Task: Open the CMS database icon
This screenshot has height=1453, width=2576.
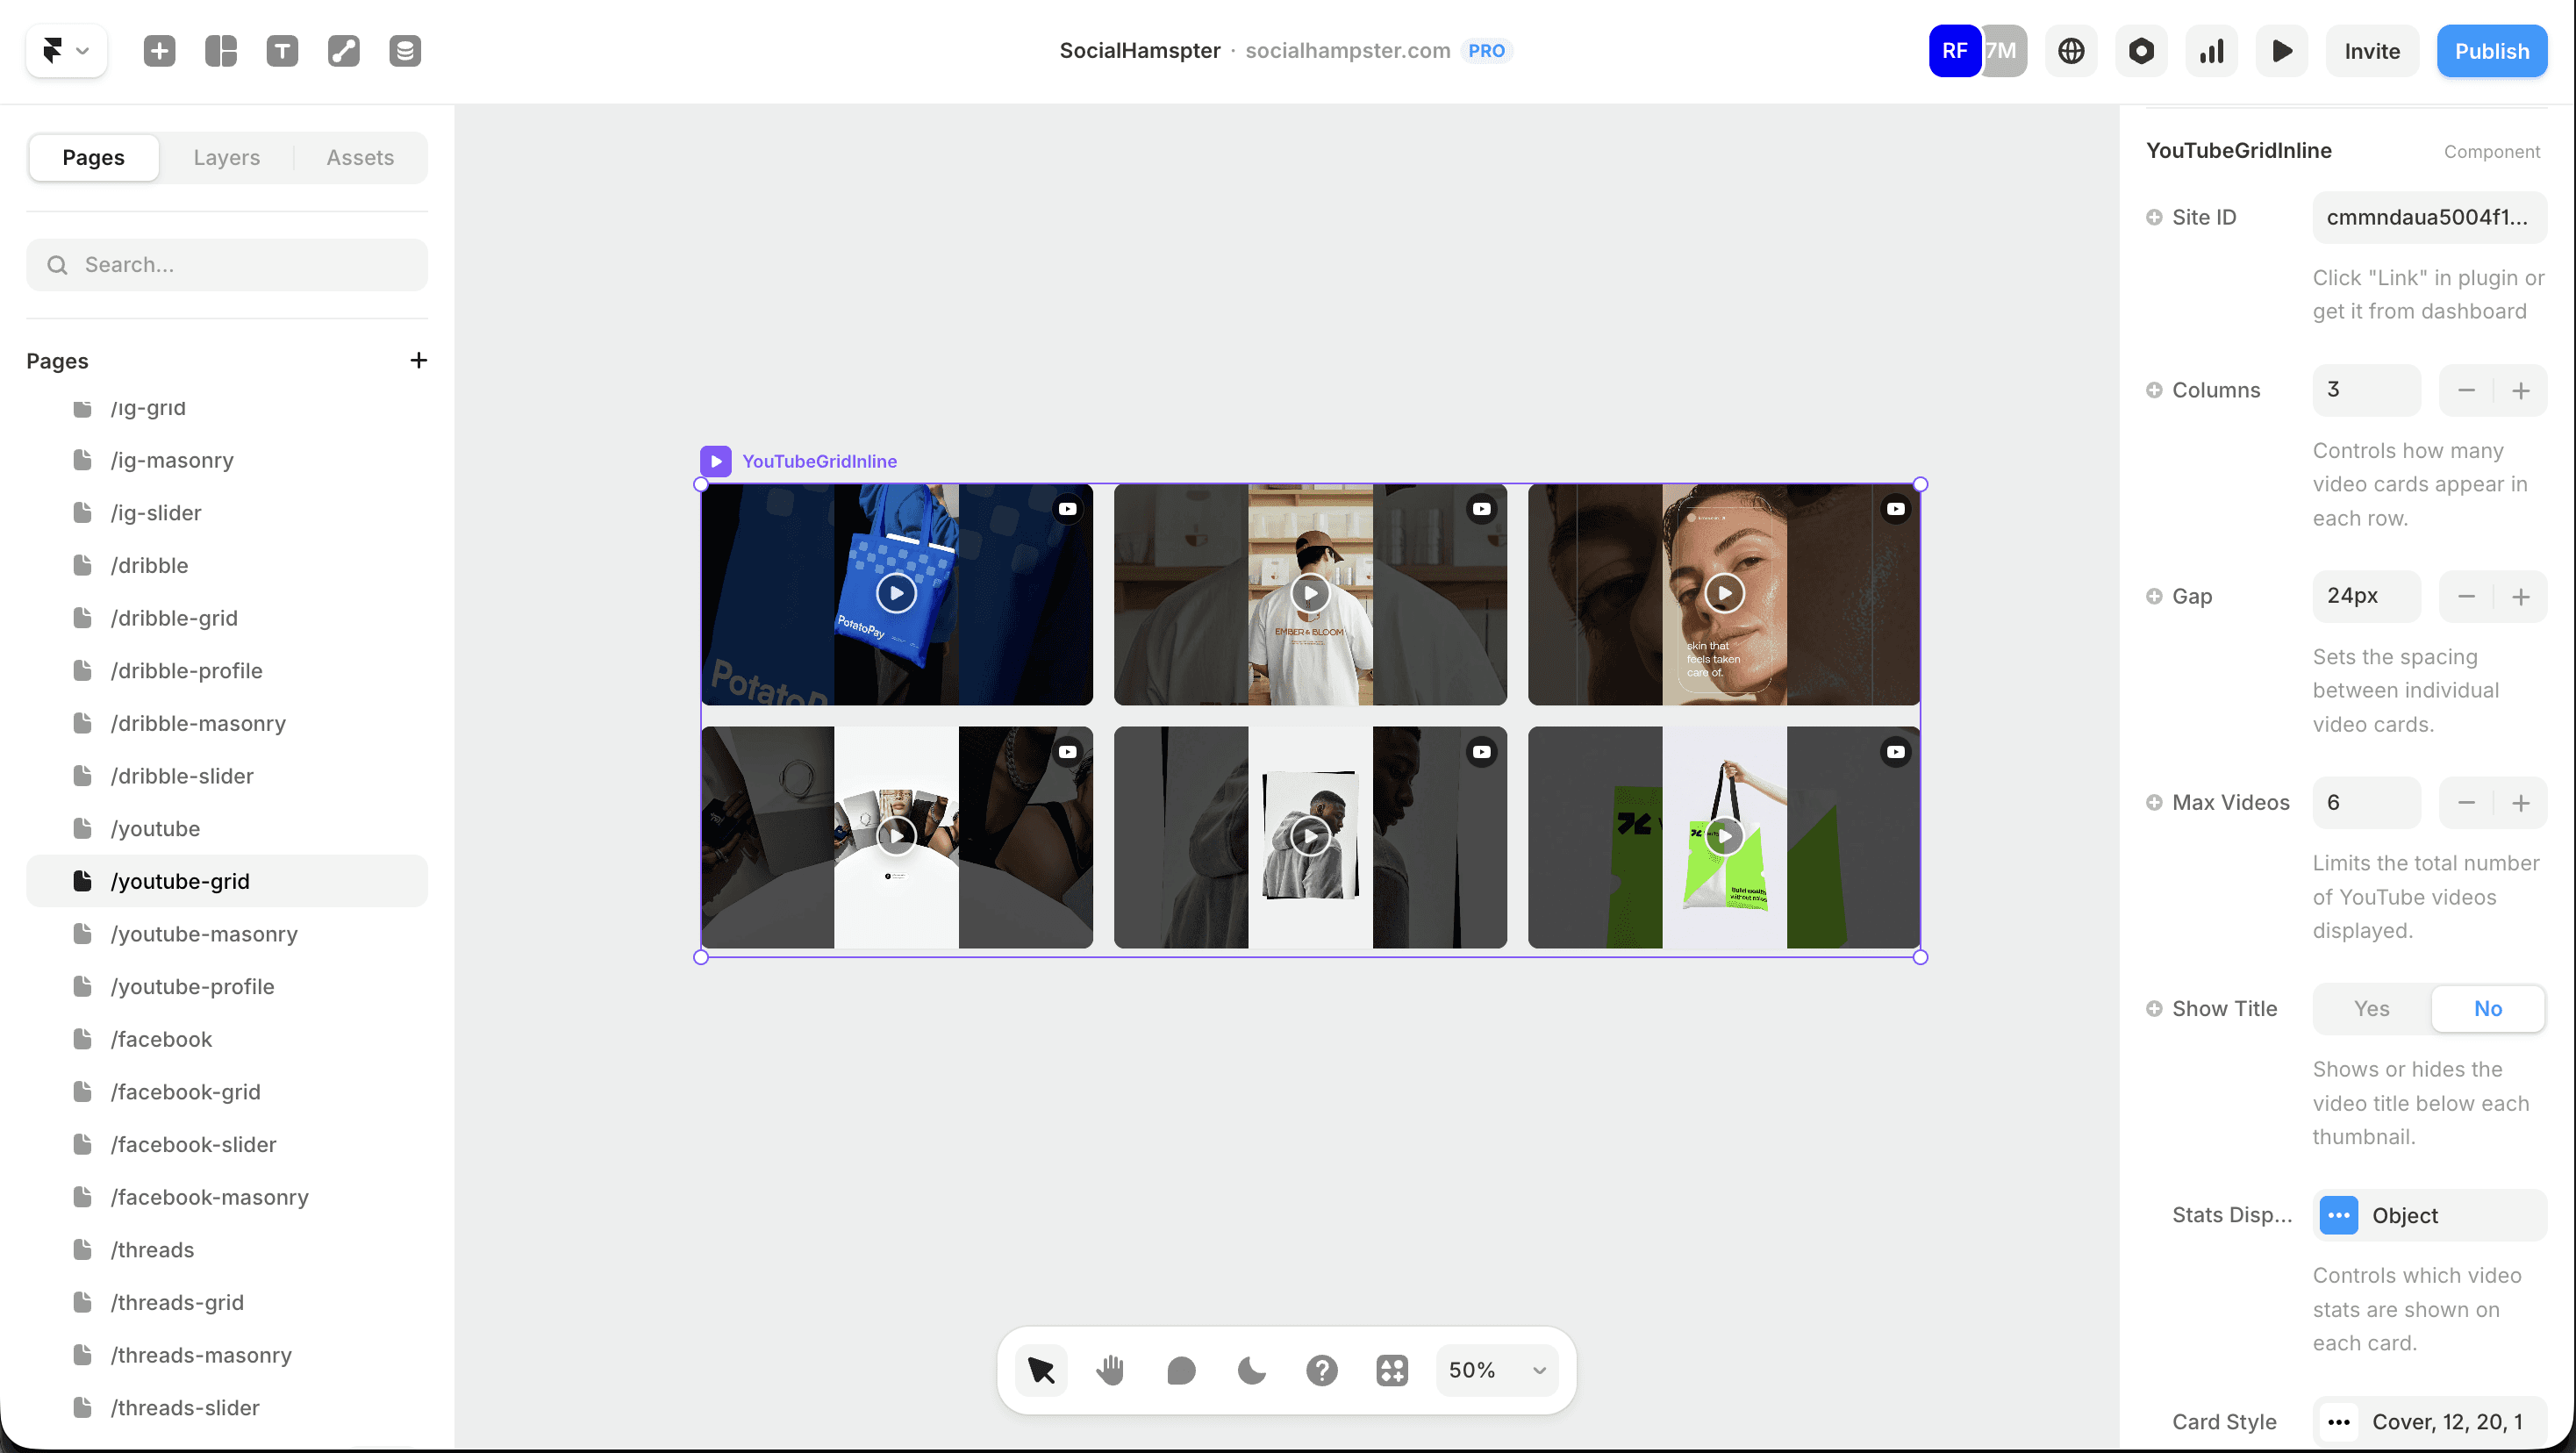Action: pos(405,51)
